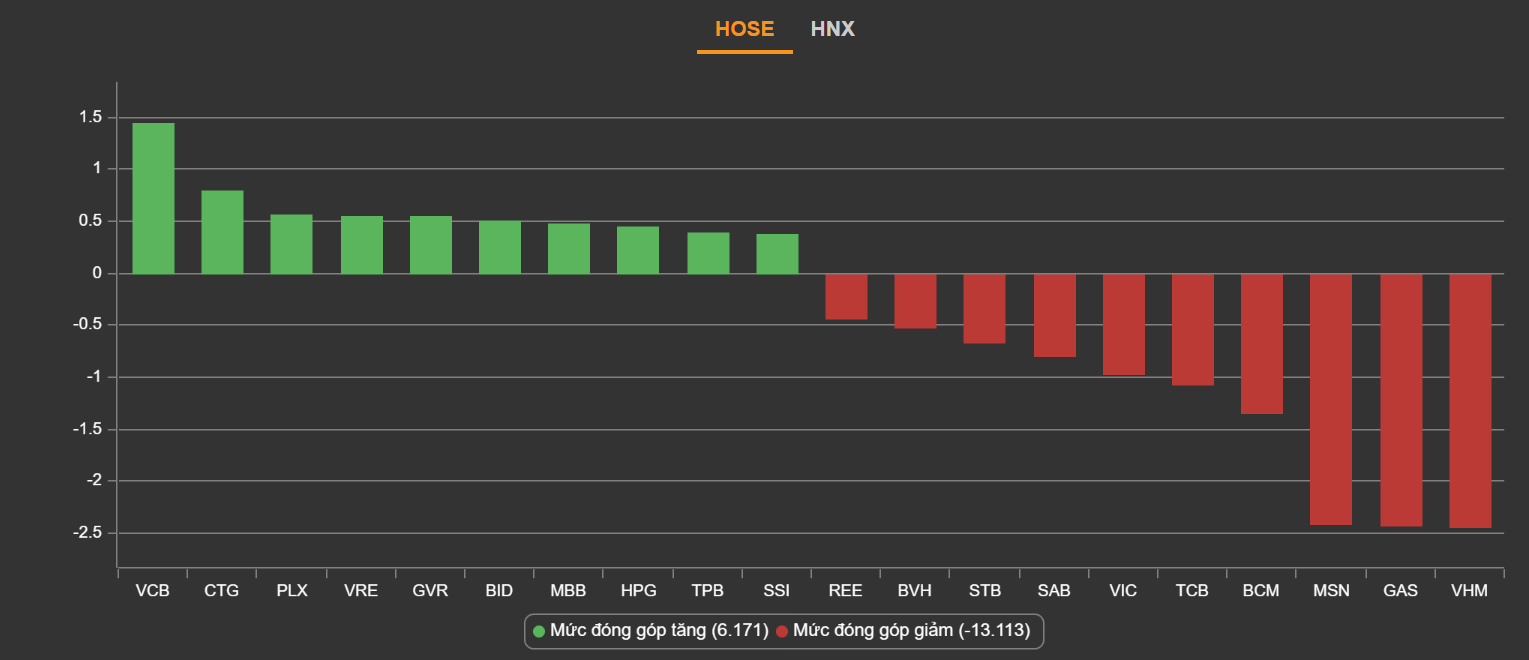This screenshot has height=660, width=1529.
Task: Select the green SSI bar
Action: 777,254
